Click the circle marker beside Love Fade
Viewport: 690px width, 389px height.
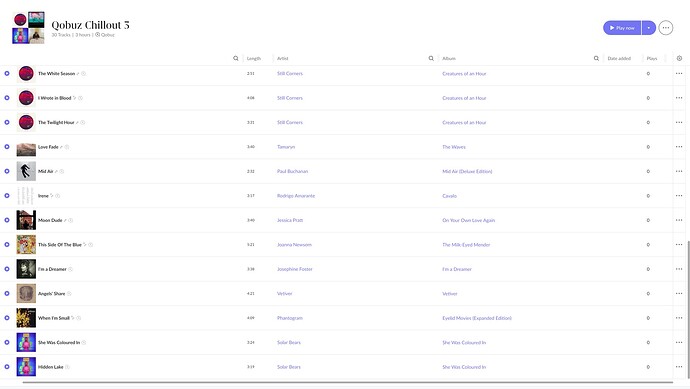pos(7,147)
